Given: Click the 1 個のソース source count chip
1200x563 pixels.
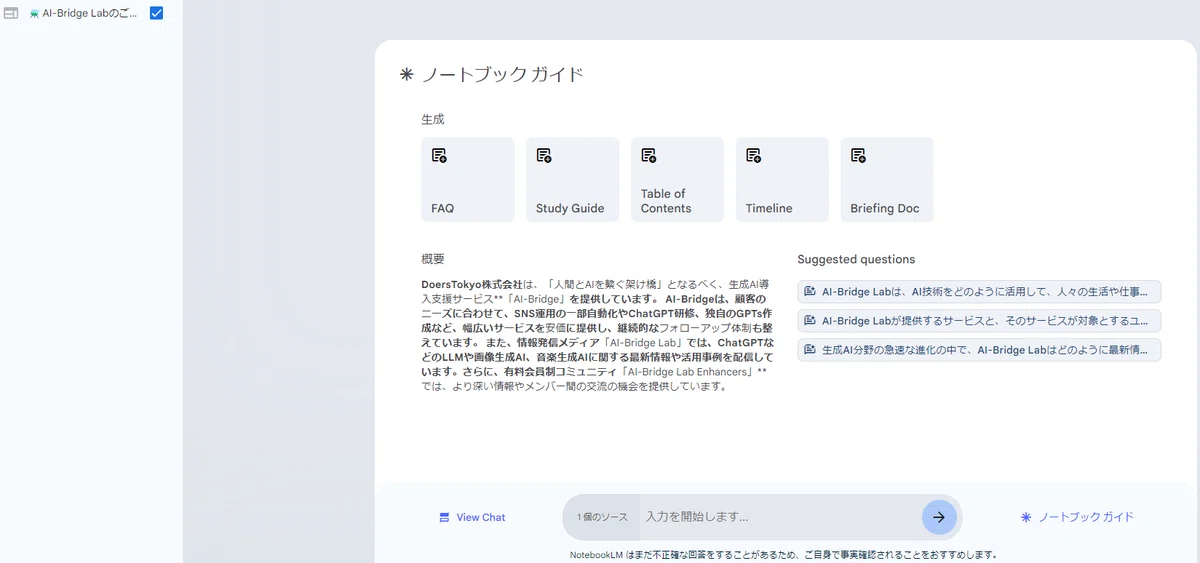Looking at the screenshot, I should click(x=602, y=517).
